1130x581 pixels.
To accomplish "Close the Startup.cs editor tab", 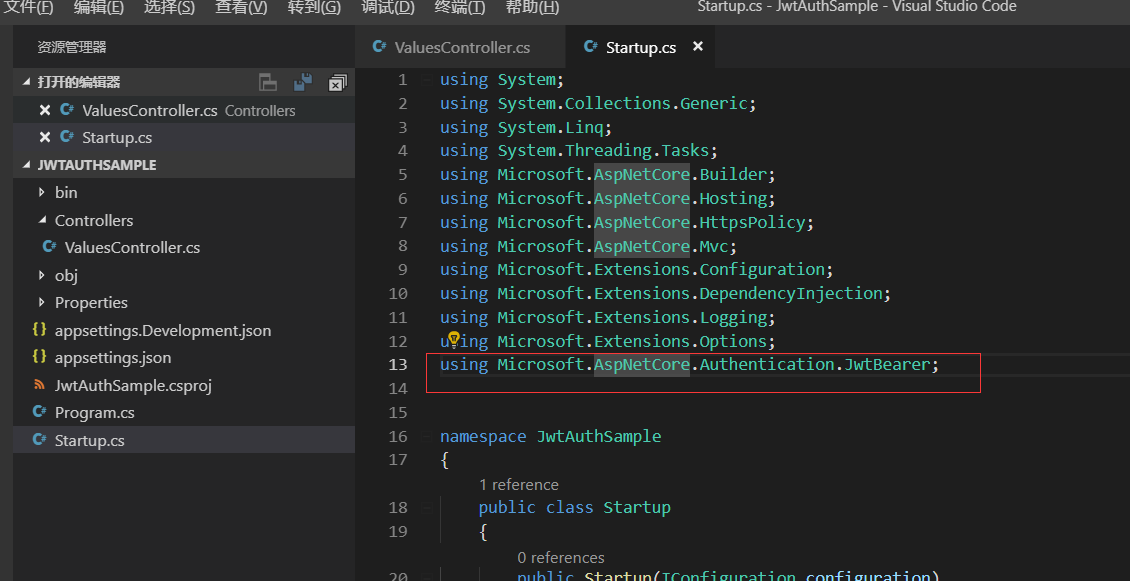I will 698,46.
